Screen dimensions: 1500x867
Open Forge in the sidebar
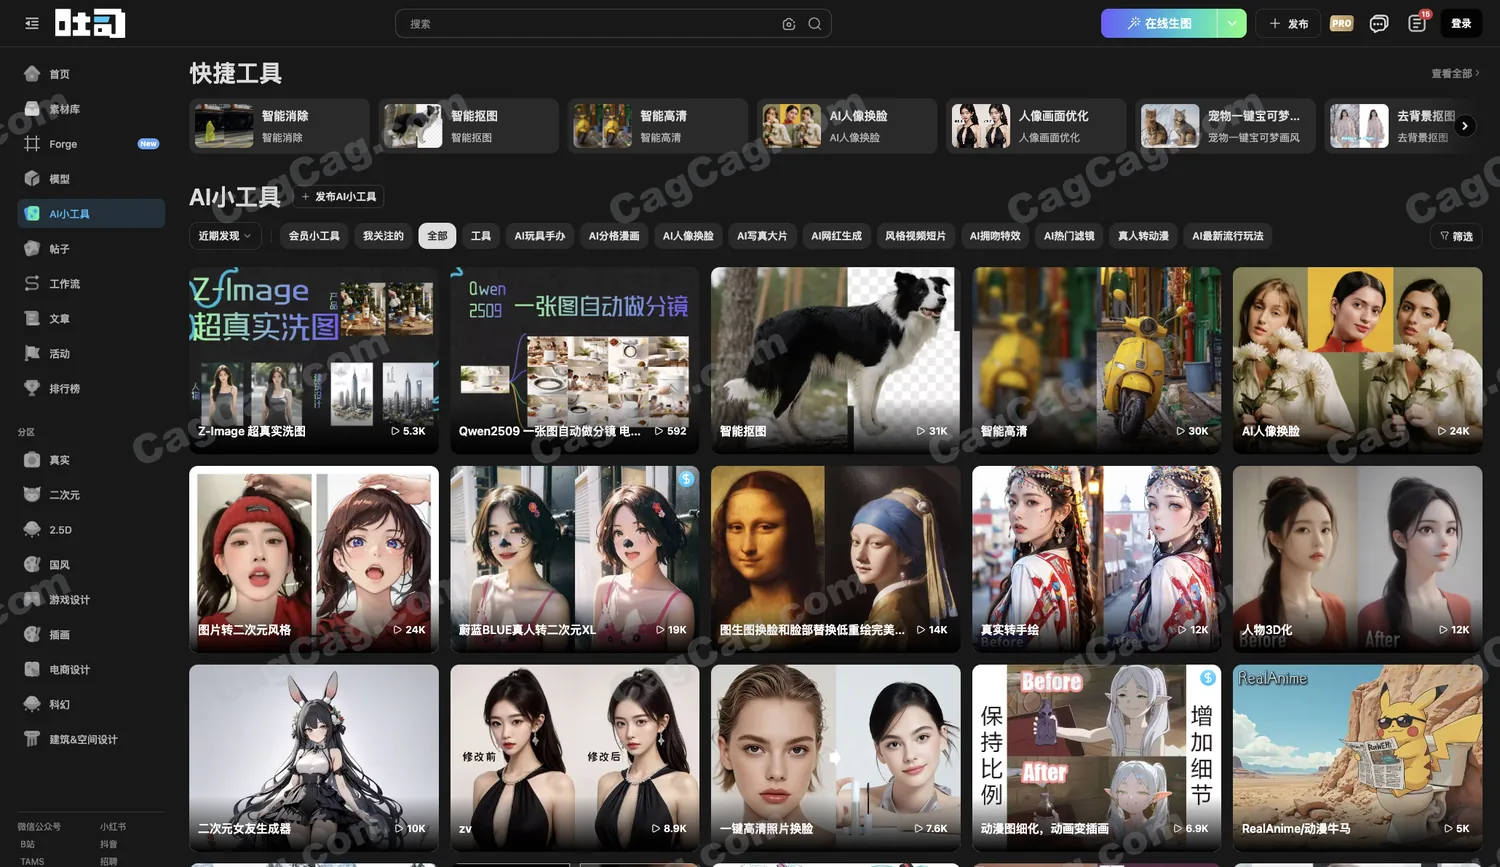[x=91, y=144]
